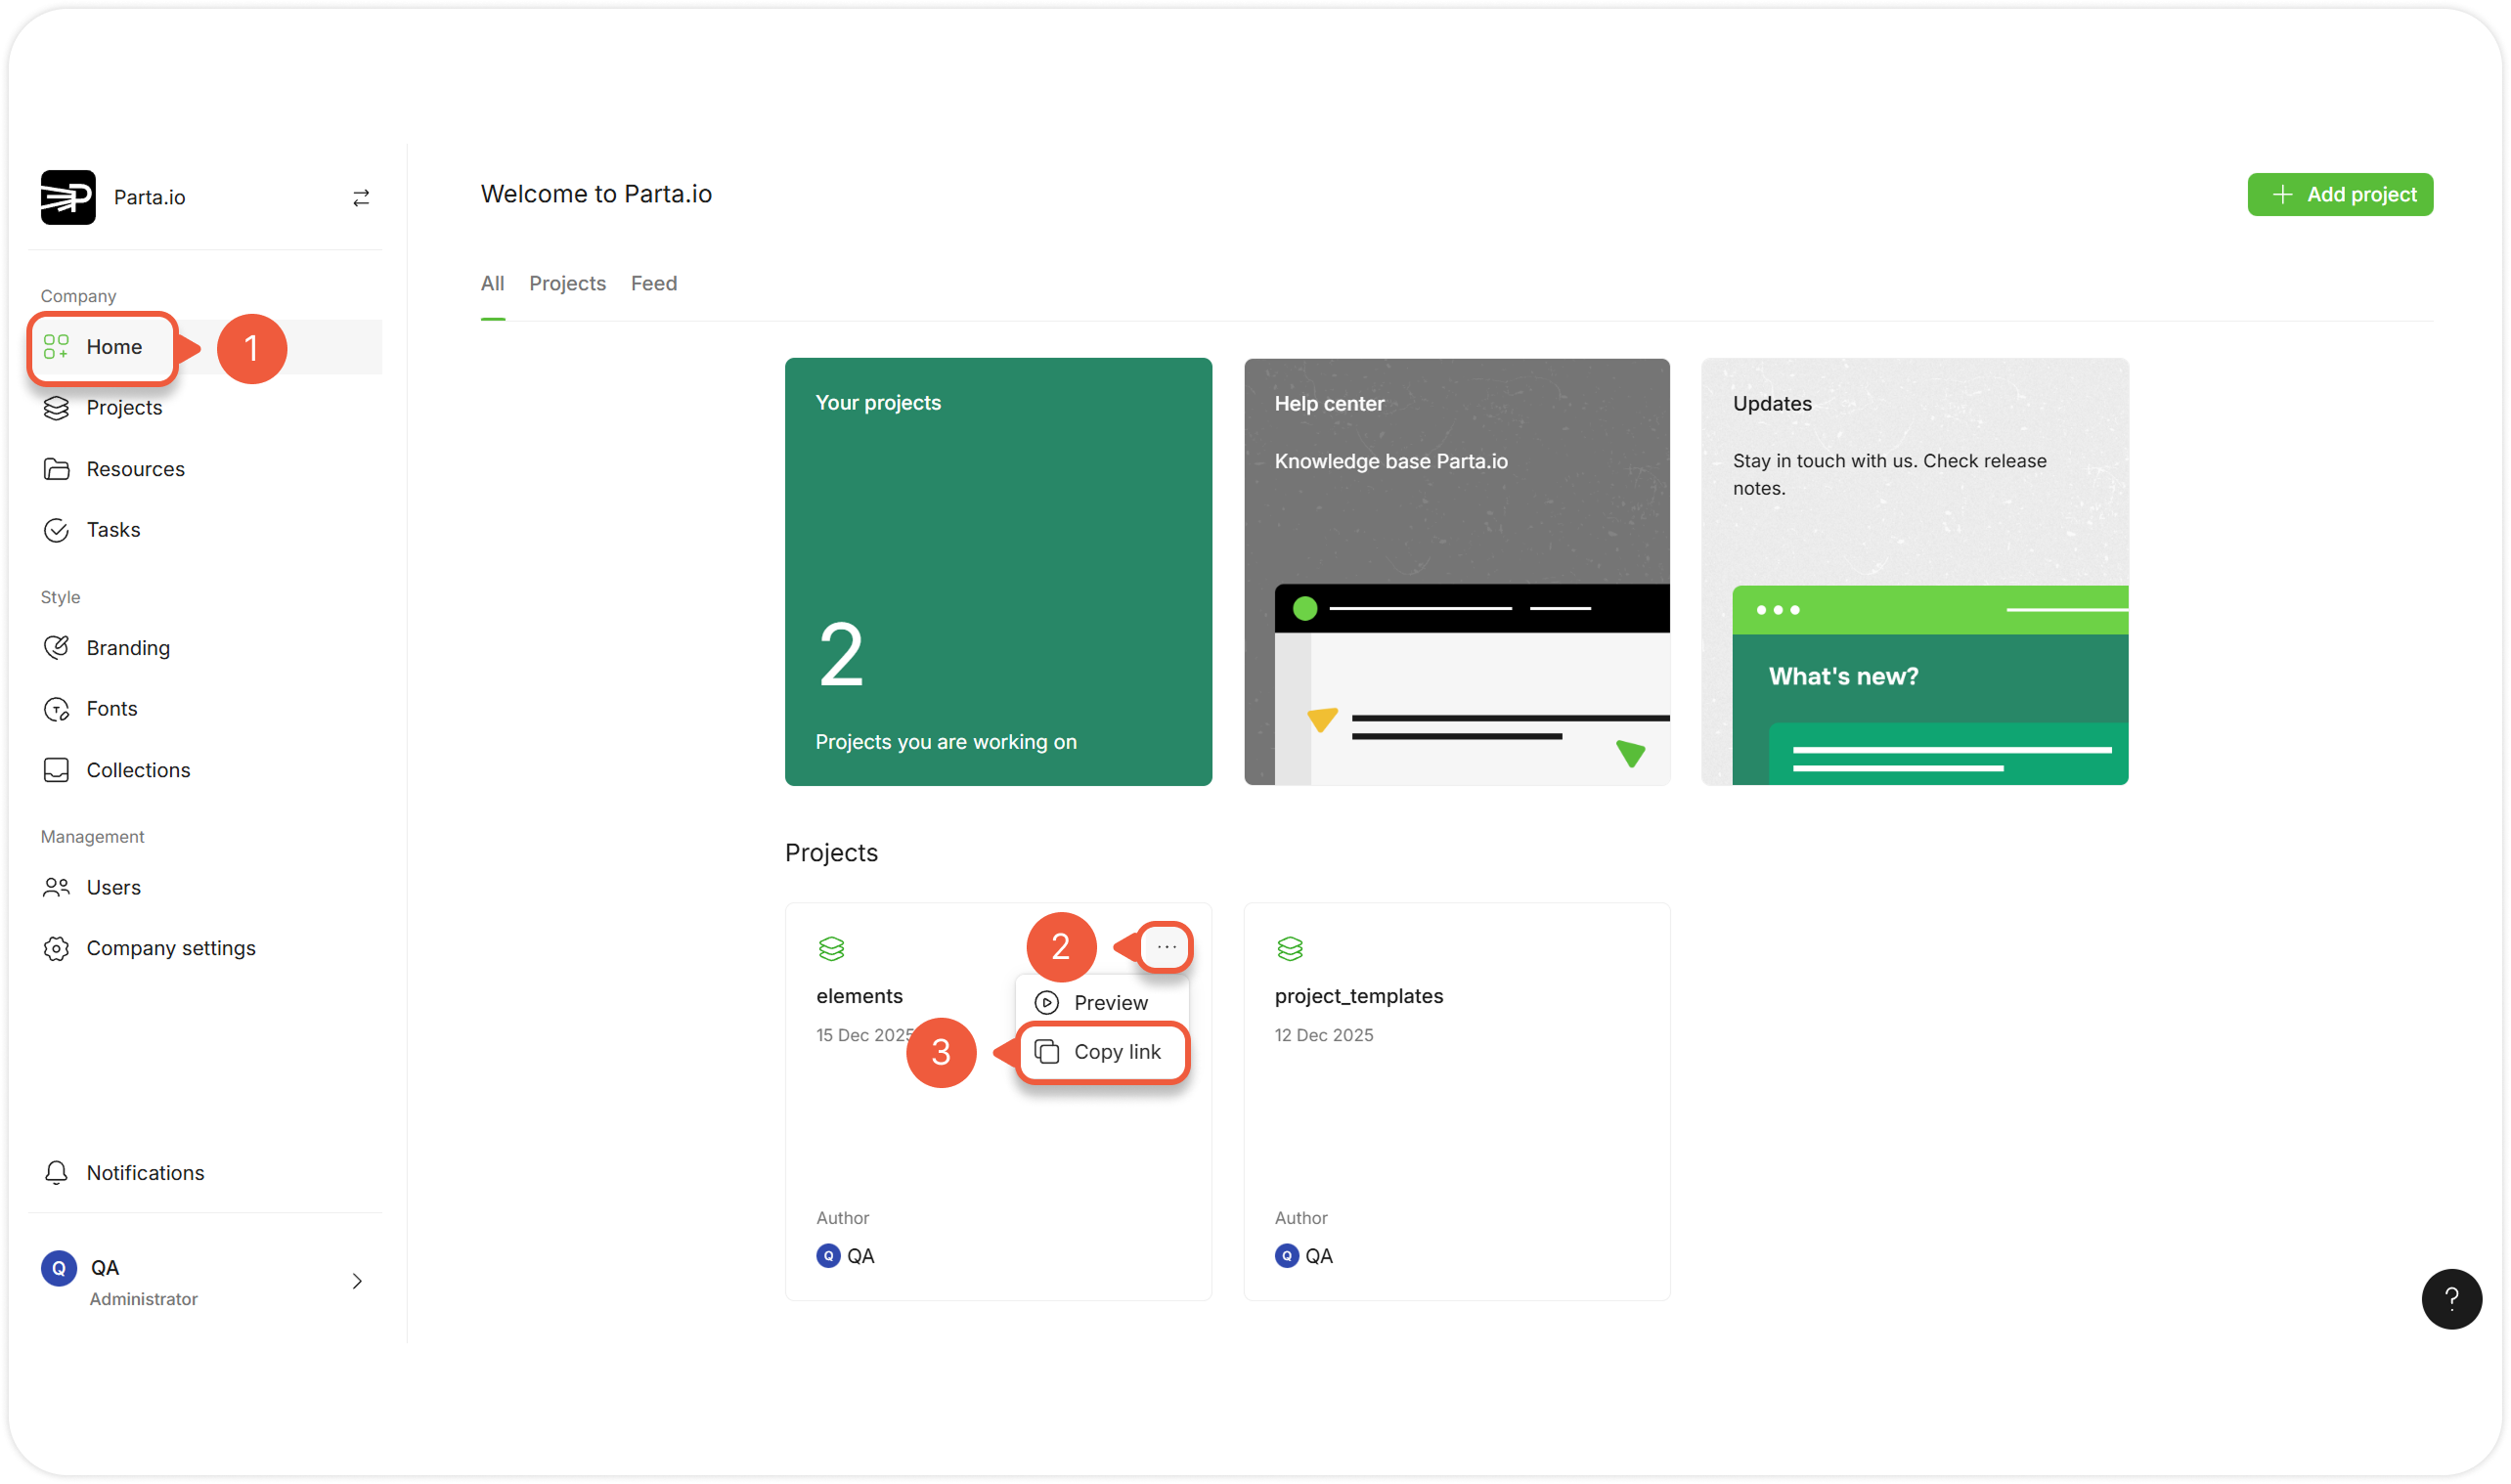Open the Resources folder section
This screenshot has width=2511, height=1484.
pos(135,469)
